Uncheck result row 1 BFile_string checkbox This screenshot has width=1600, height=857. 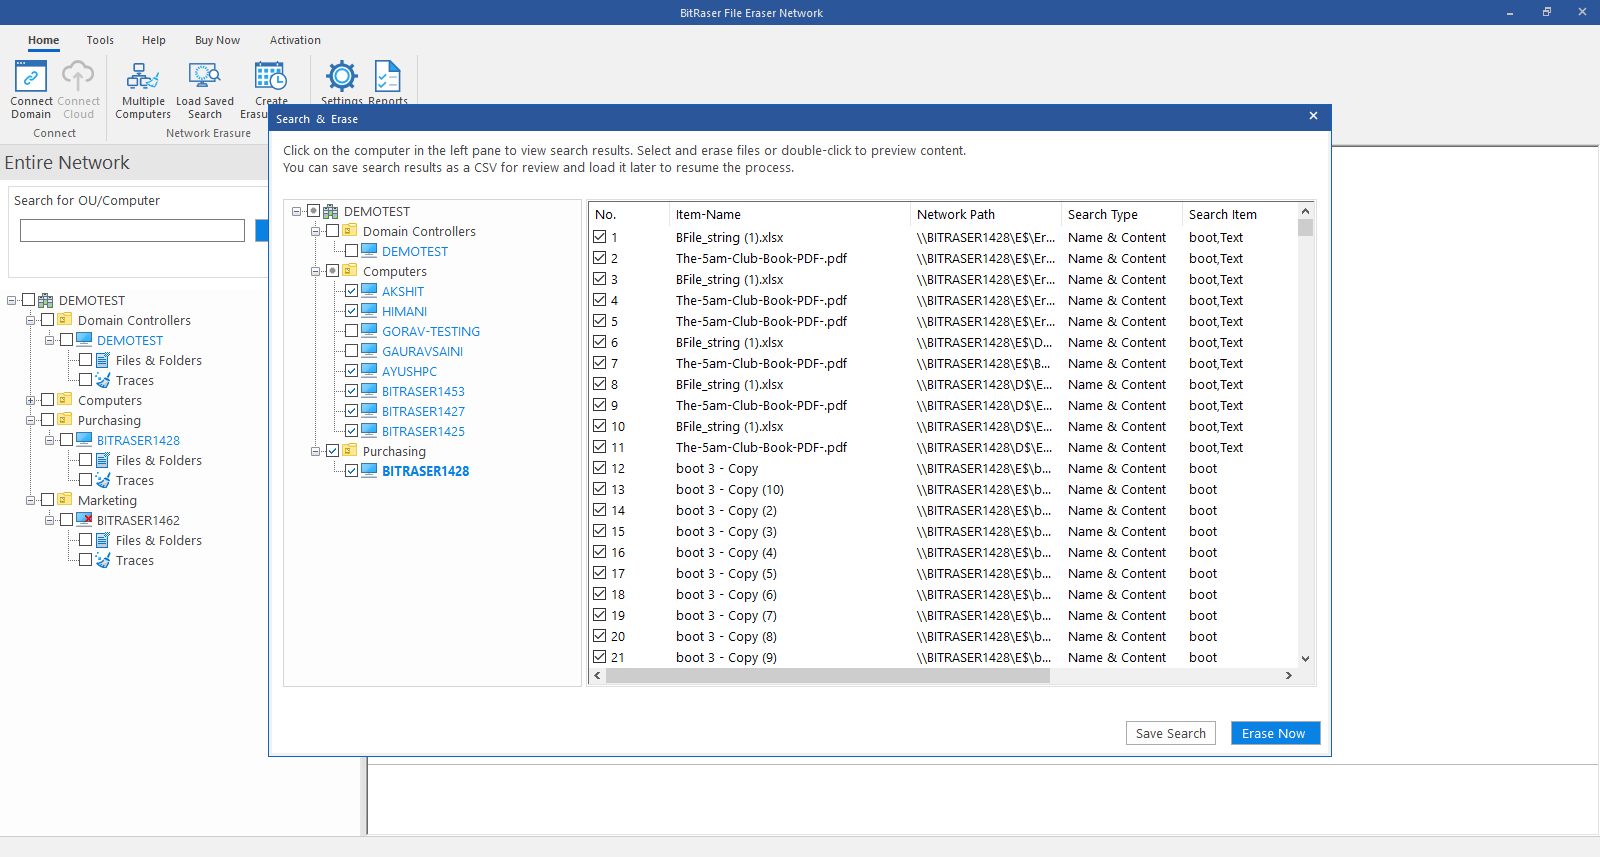(600, 237)
